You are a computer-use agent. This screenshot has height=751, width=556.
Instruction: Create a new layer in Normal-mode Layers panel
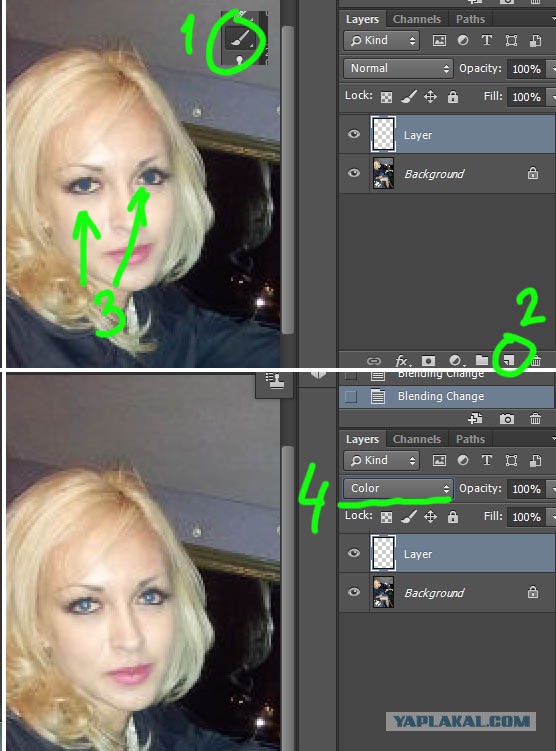point(509,360)
